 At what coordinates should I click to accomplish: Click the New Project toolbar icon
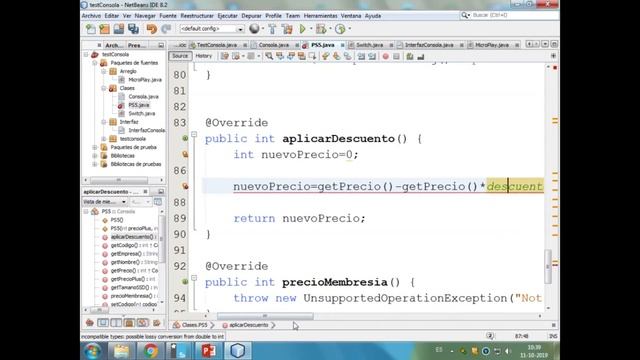[x=104, y=29]
